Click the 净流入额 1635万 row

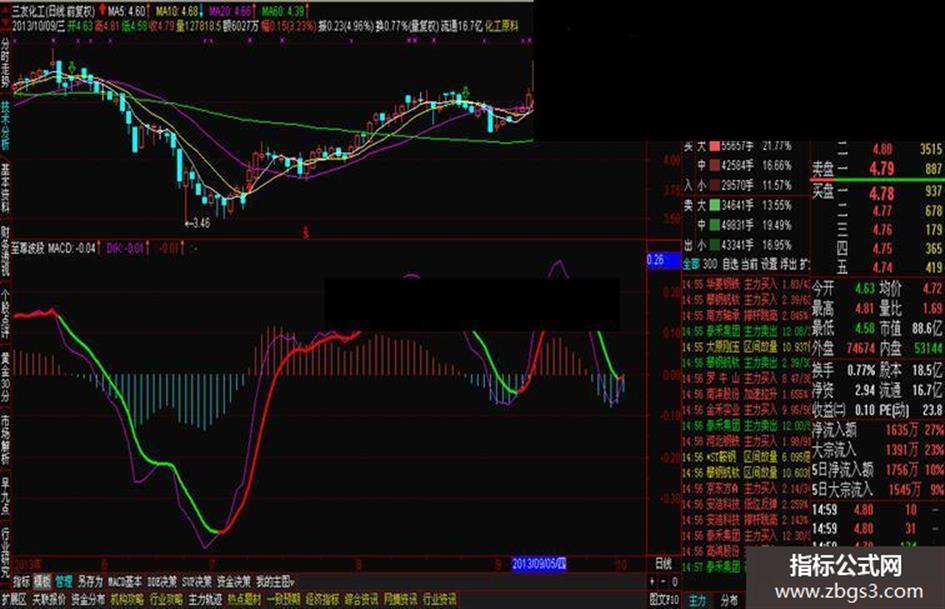pyautogui.click(x=877, y=431)
